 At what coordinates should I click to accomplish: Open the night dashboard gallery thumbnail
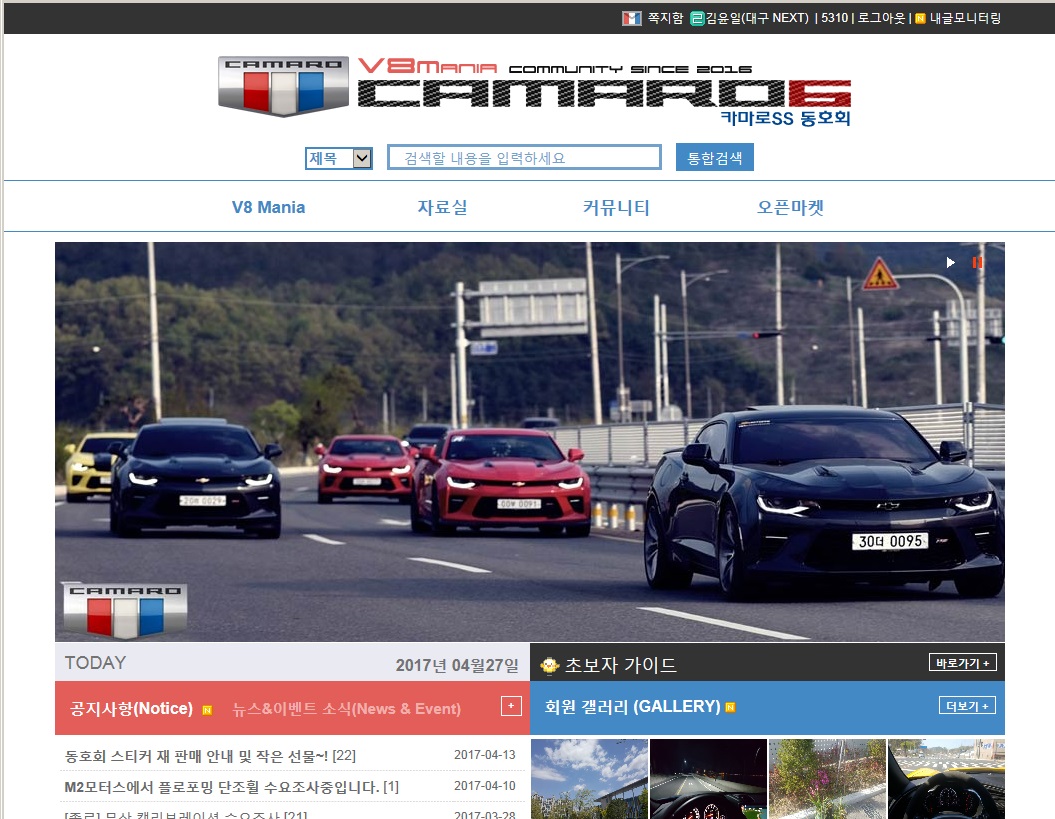pyautogui.click(x=708, y=779)
